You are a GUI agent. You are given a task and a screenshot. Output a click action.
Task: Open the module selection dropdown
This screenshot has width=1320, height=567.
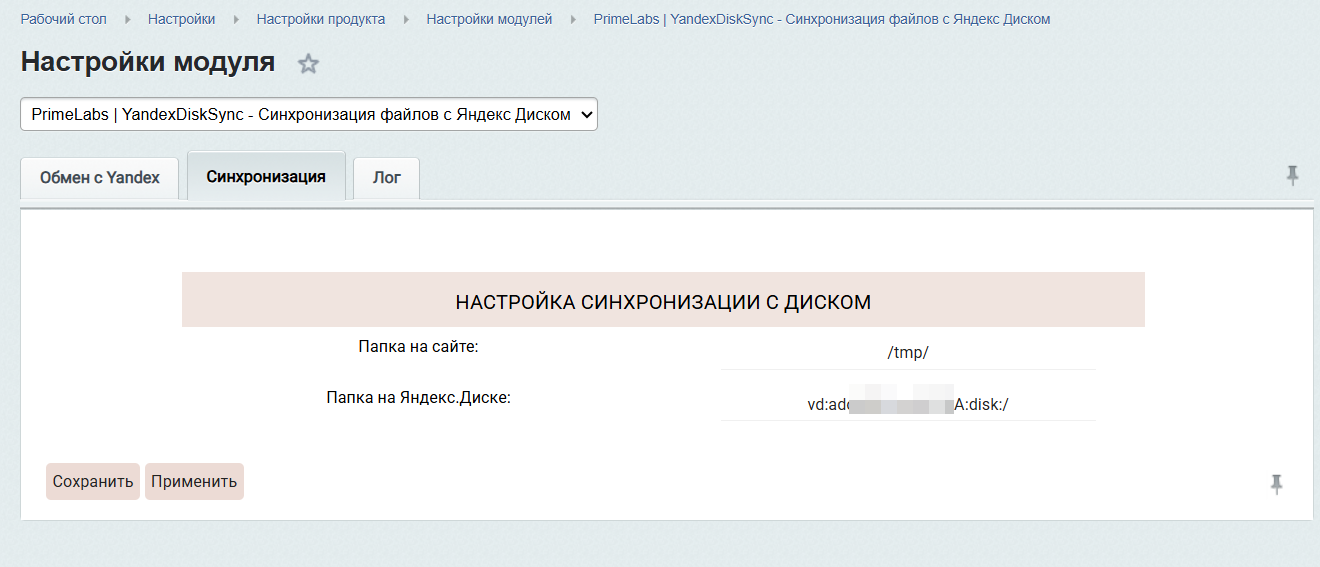pyautogui.click(x=309, y=114)
